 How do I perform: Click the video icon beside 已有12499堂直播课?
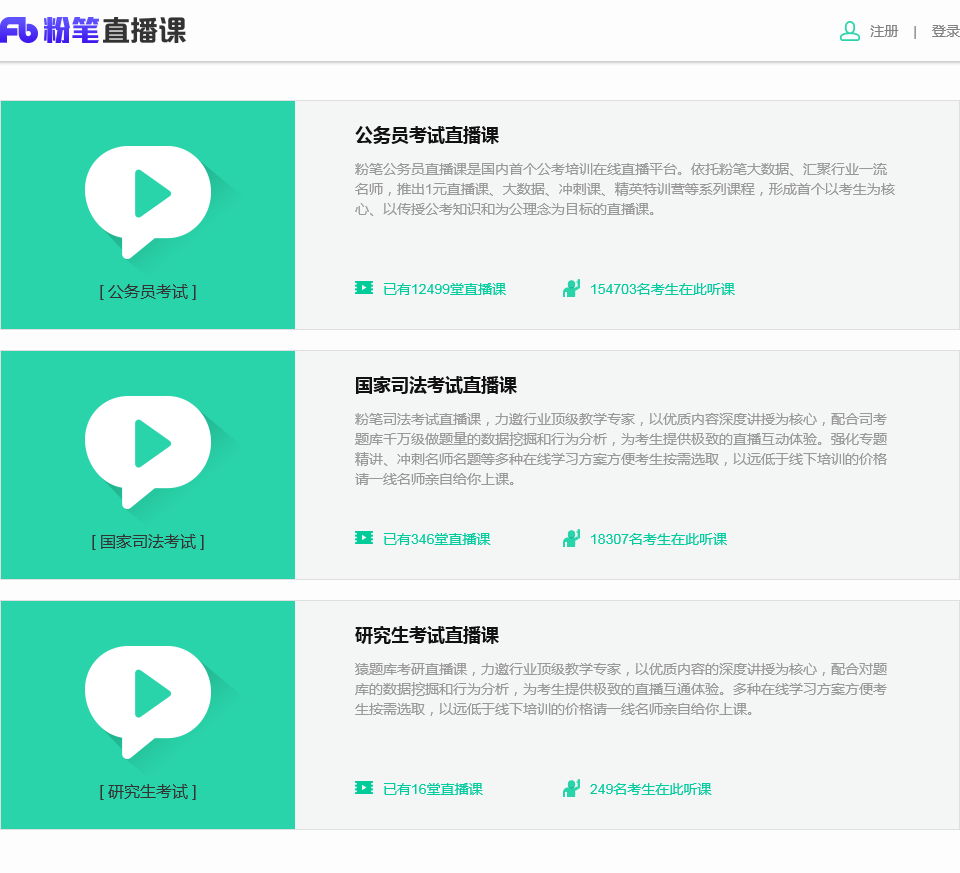click(364, 288)
